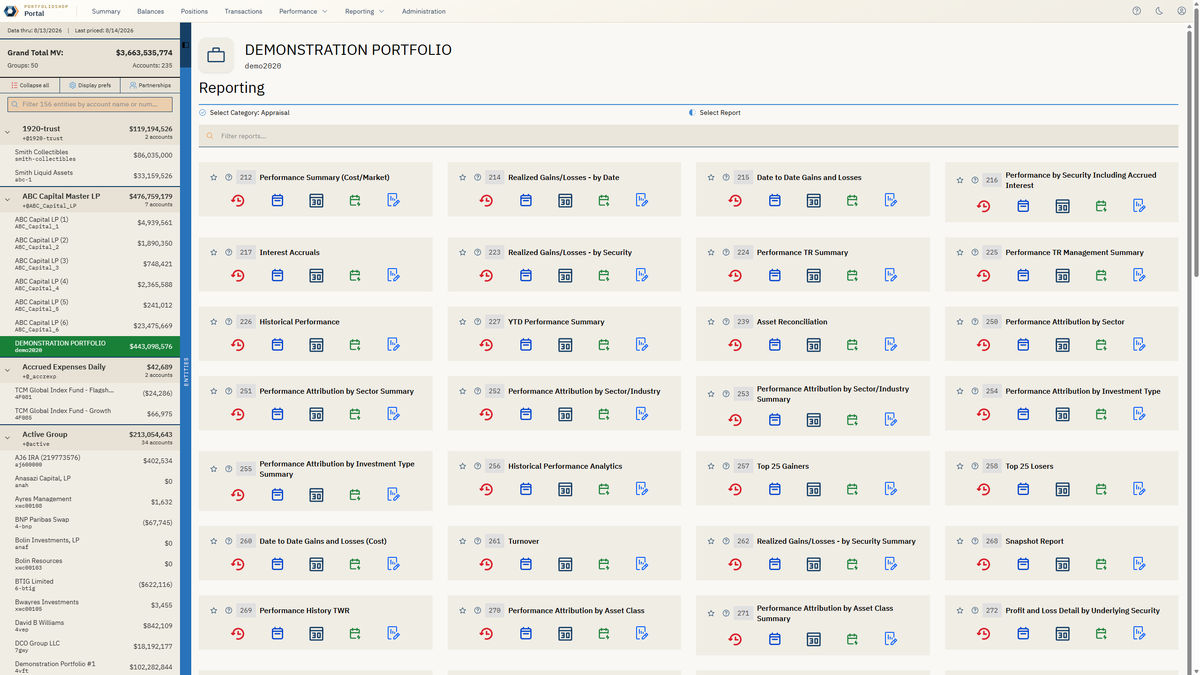Click blue calendar icon for Realized Gains/Losses - by Date
Image resolution: width=1200 pixels, height=675 pixels.
point(526,201)
